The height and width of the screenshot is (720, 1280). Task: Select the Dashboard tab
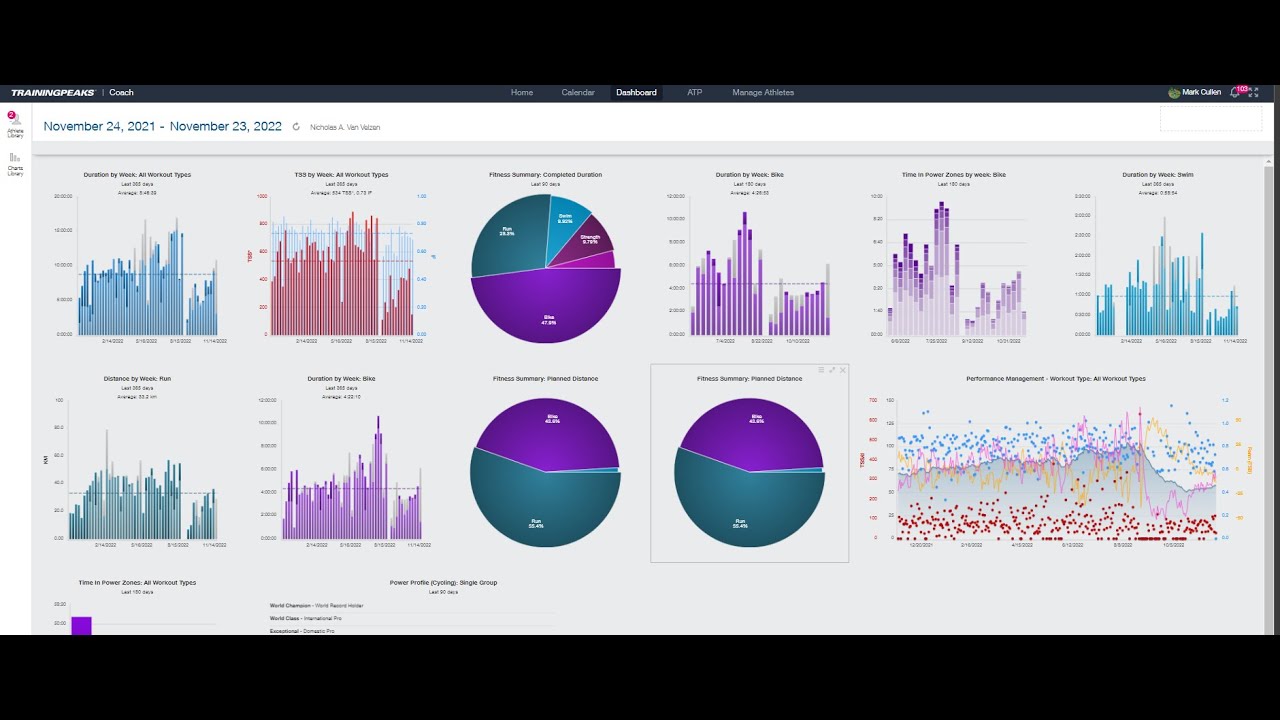tap(636, 93)
